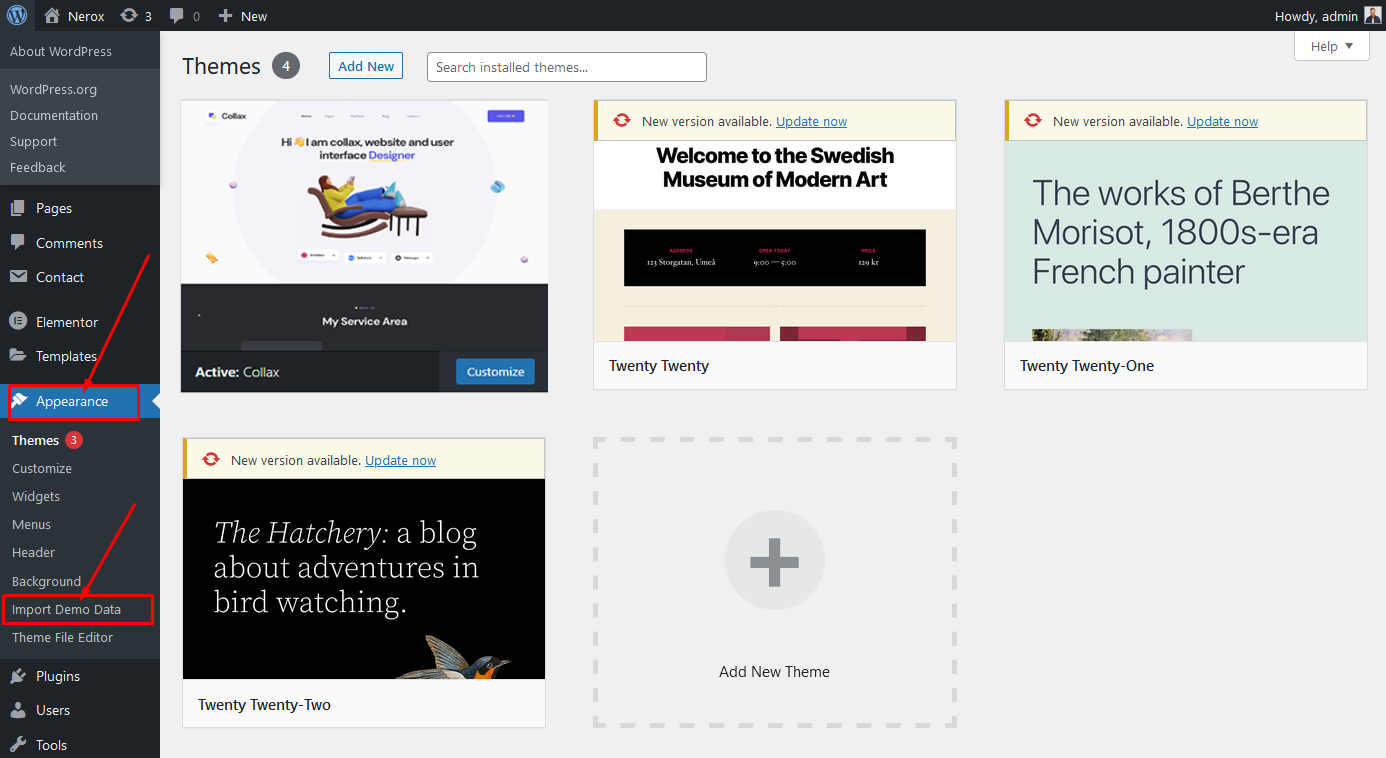This screenshot has width=1386, height=758.
Task: Open Import Demo Data submenu item
Action: click(66, 609)
